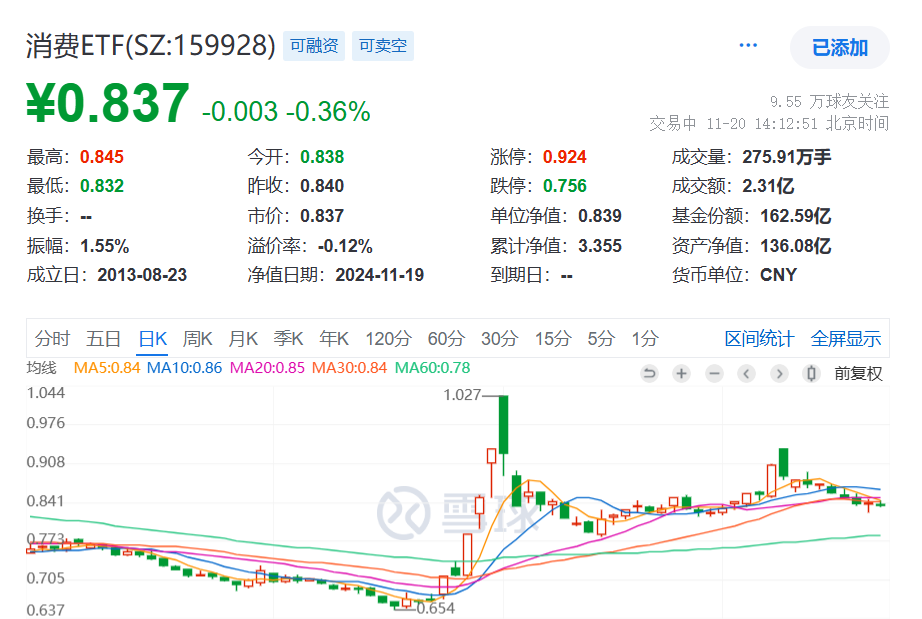The width and height of the screenshot is (922, 619).
Task: Select the 周K chart tab
Action: pos(198,339)
